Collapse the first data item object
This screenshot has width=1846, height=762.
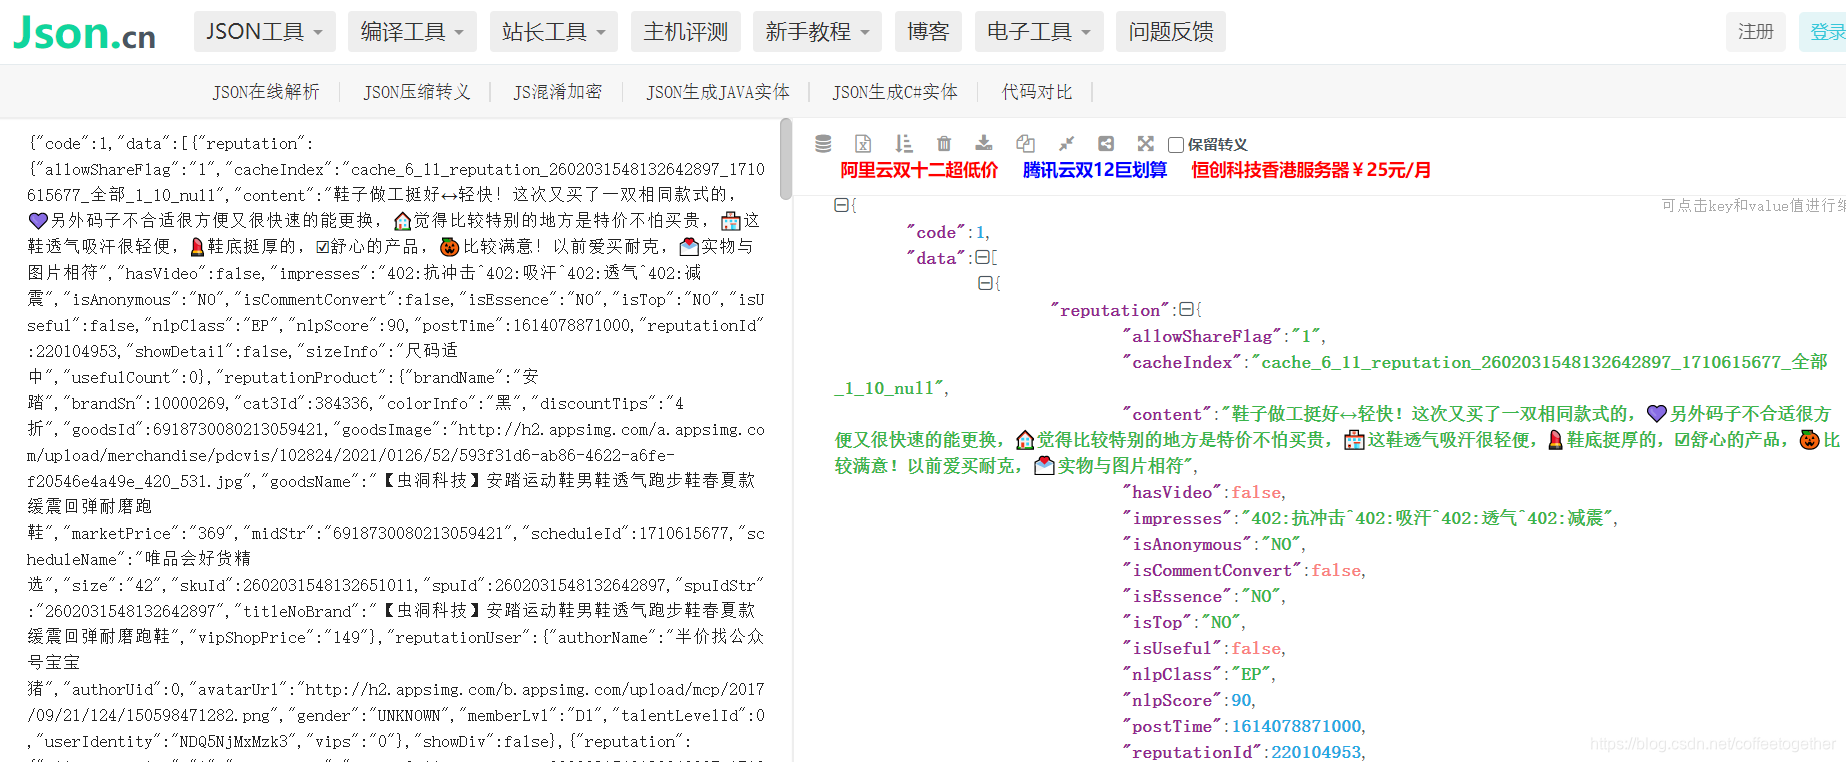[x=985, y=283]
